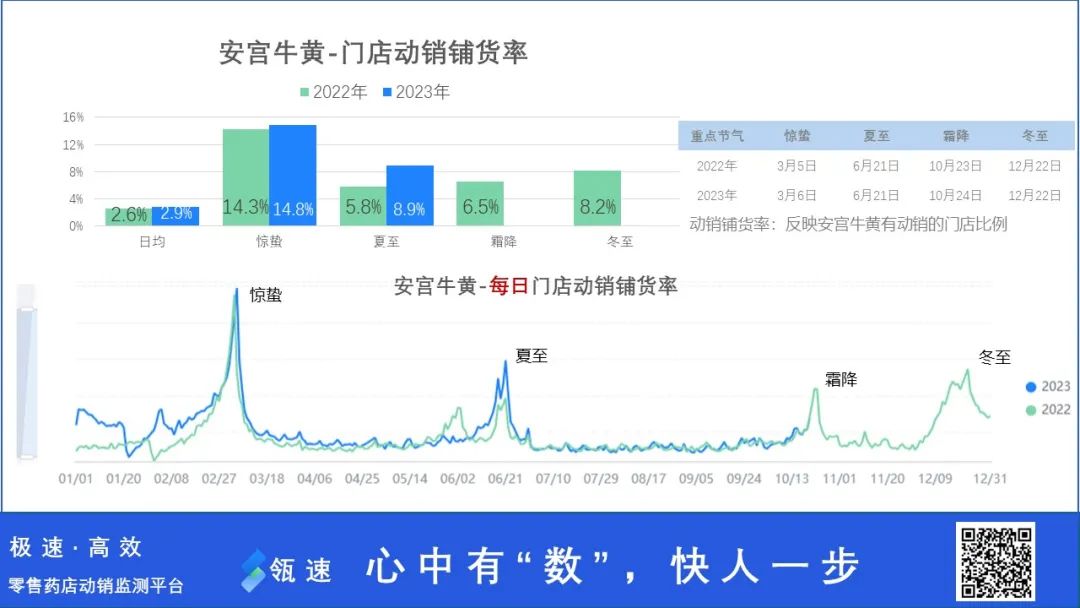Click the 心中有"数",快人一步 slogan
The image size is (1080, 608).
pyautogui.click(x=613, y=567)
